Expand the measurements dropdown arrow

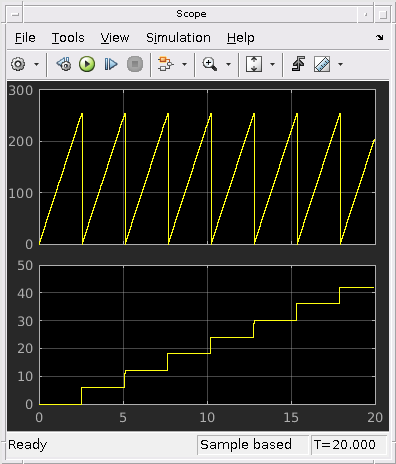(340, 64)
